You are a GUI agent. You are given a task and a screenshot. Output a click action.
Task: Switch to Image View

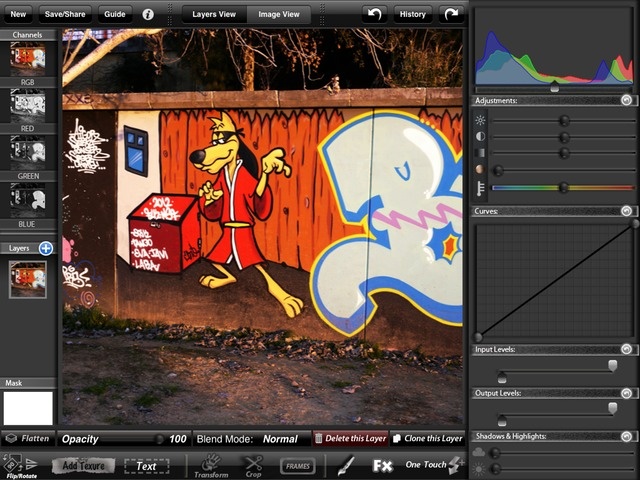tap(279, 14)
